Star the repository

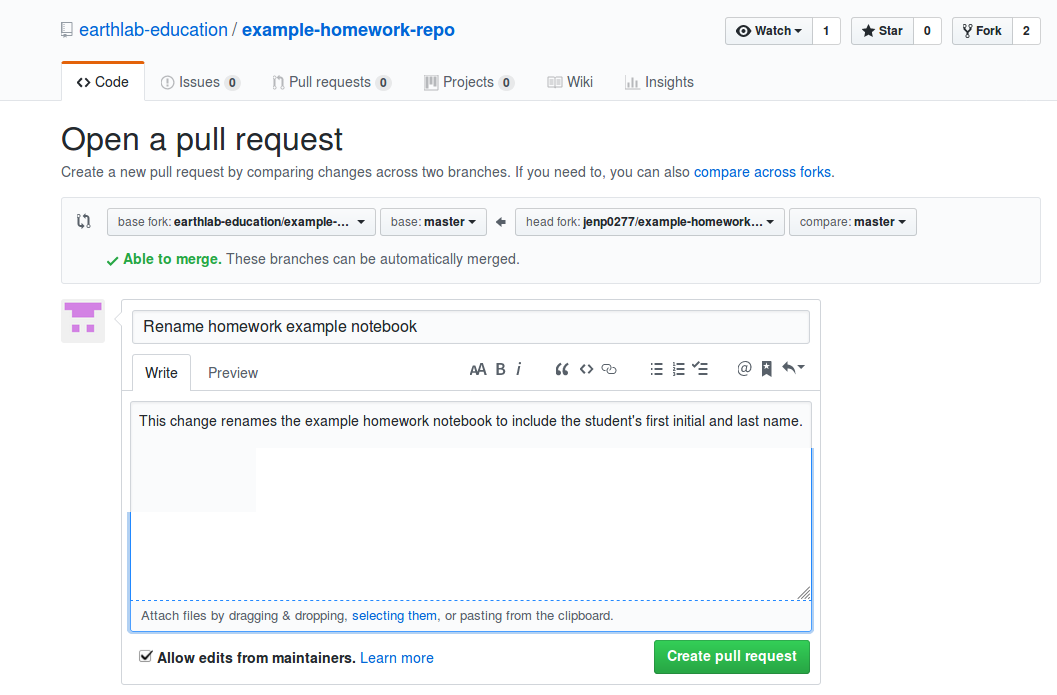[882, 31]
